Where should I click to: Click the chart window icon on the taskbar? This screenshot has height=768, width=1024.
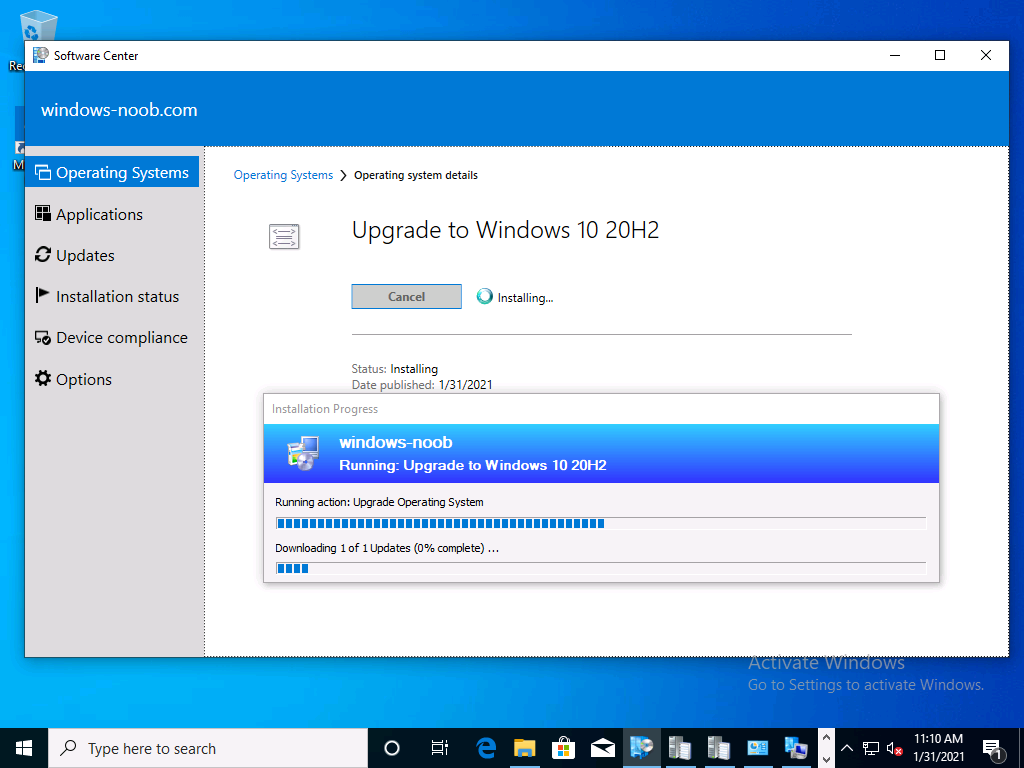758,748
